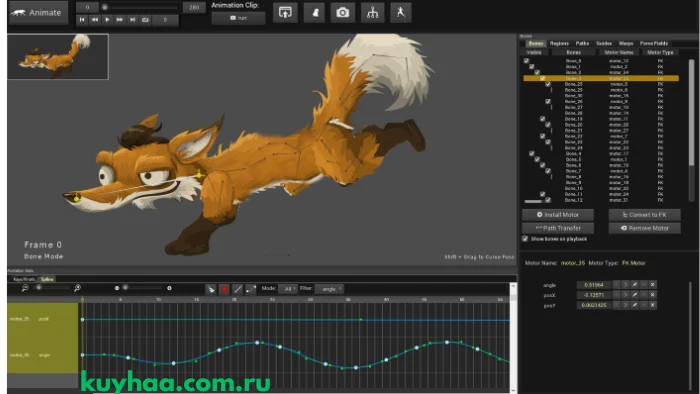Click the export animation icon
Image resolution: width=700 pixels, height=394 pixels.
(x=285, y=12)
